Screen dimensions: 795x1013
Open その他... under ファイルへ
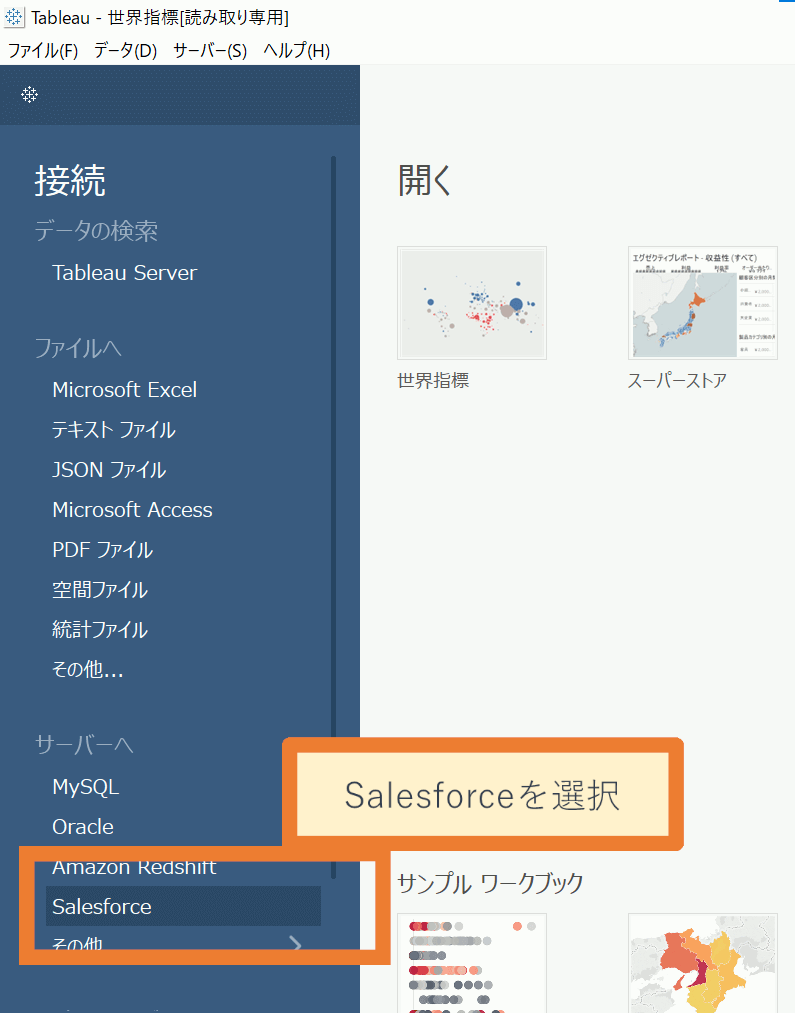87,670
